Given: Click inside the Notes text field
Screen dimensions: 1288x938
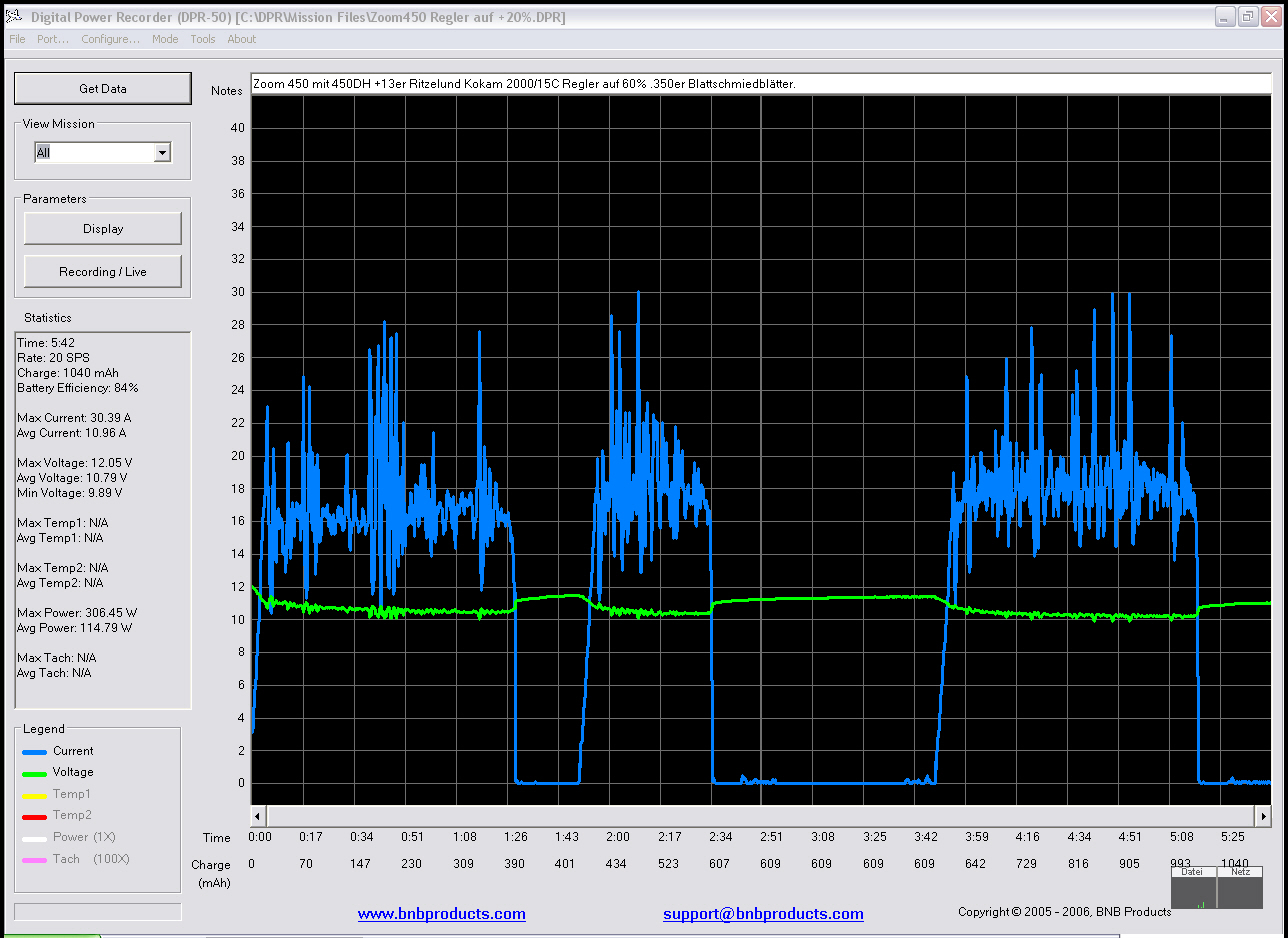Looking at the screenshot, I should (x=760, y=84).
